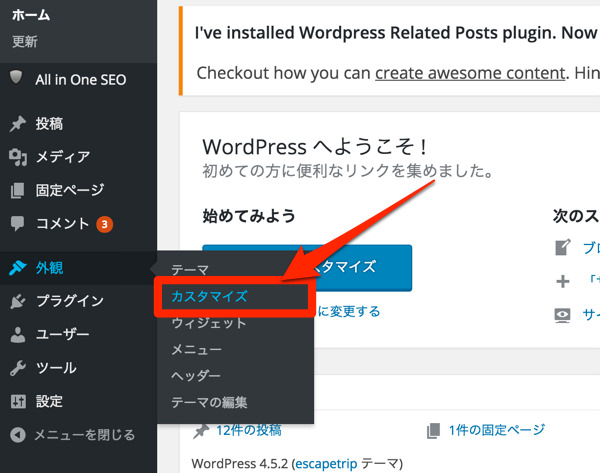Open the 投稿 menu label
The height and width of the screenshot is (473, 600).
point(49,124)
